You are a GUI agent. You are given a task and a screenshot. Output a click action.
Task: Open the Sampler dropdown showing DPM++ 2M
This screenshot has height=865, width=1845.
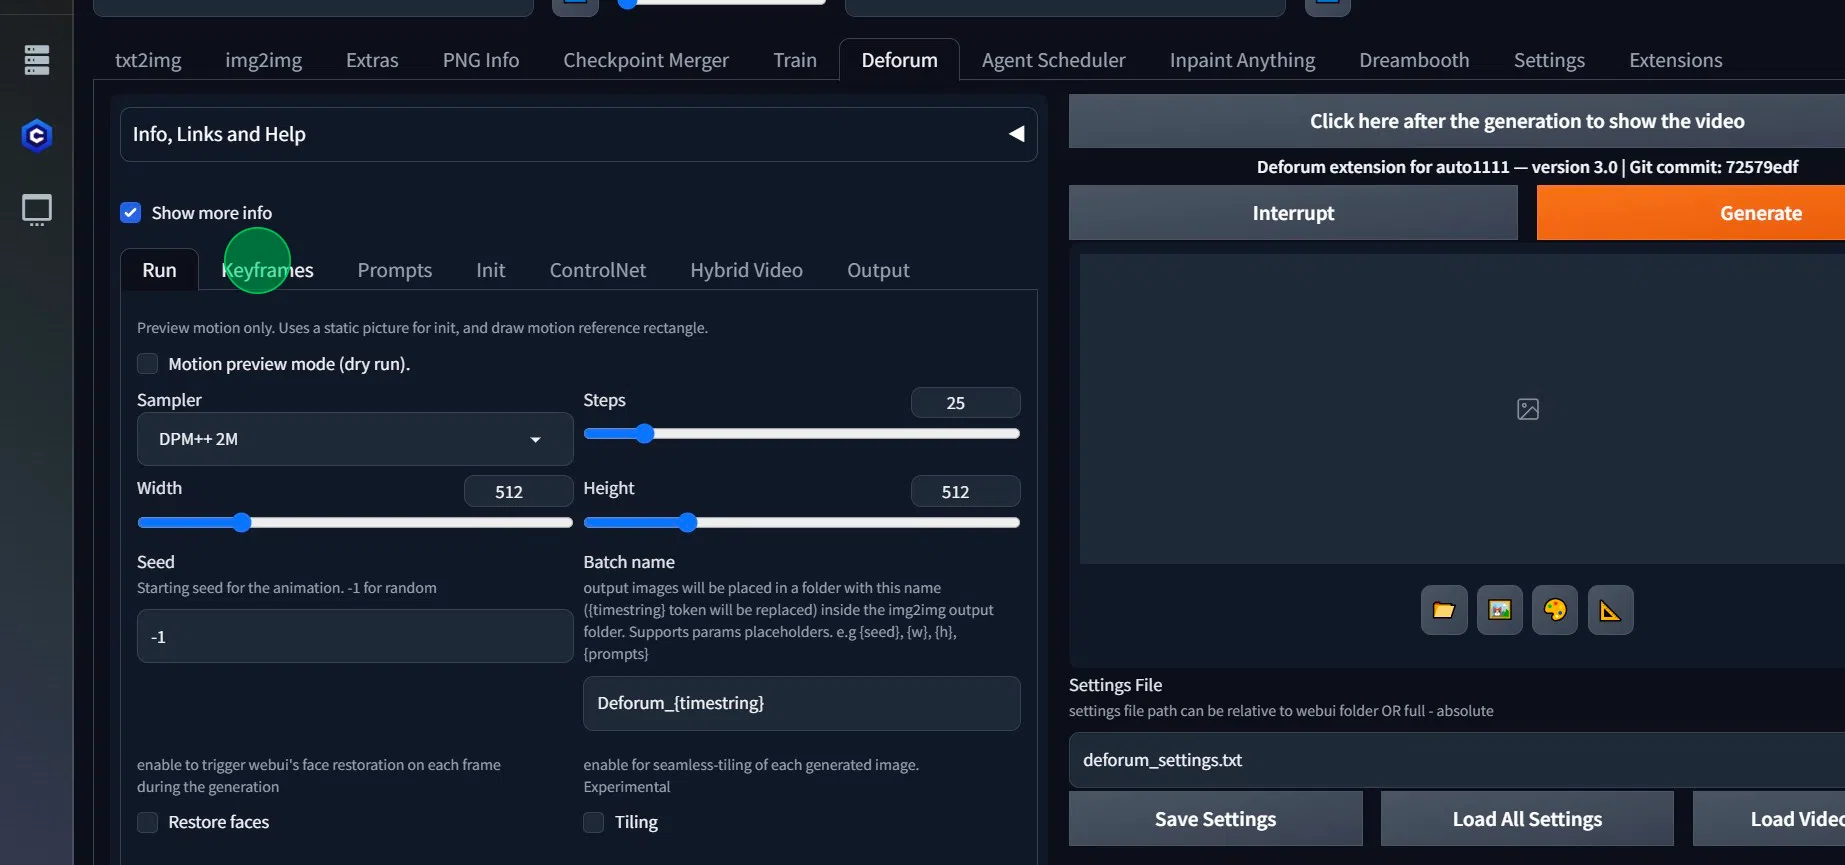355,439
